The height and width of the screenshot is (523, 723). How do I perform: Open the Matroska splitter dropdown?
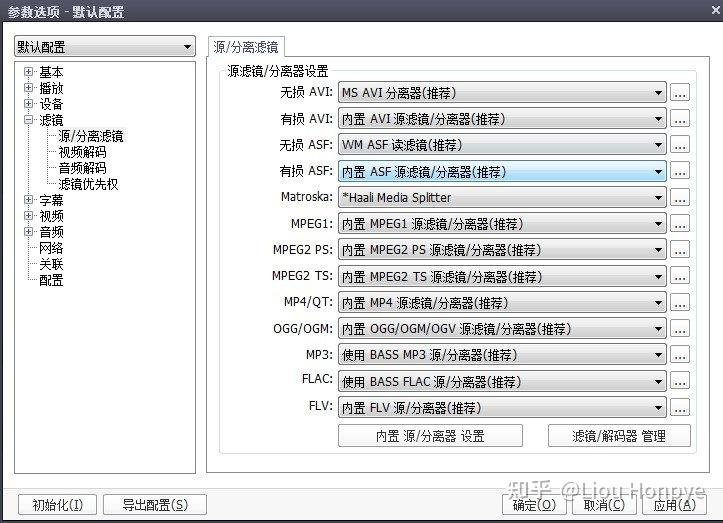[x=502, y=198]
